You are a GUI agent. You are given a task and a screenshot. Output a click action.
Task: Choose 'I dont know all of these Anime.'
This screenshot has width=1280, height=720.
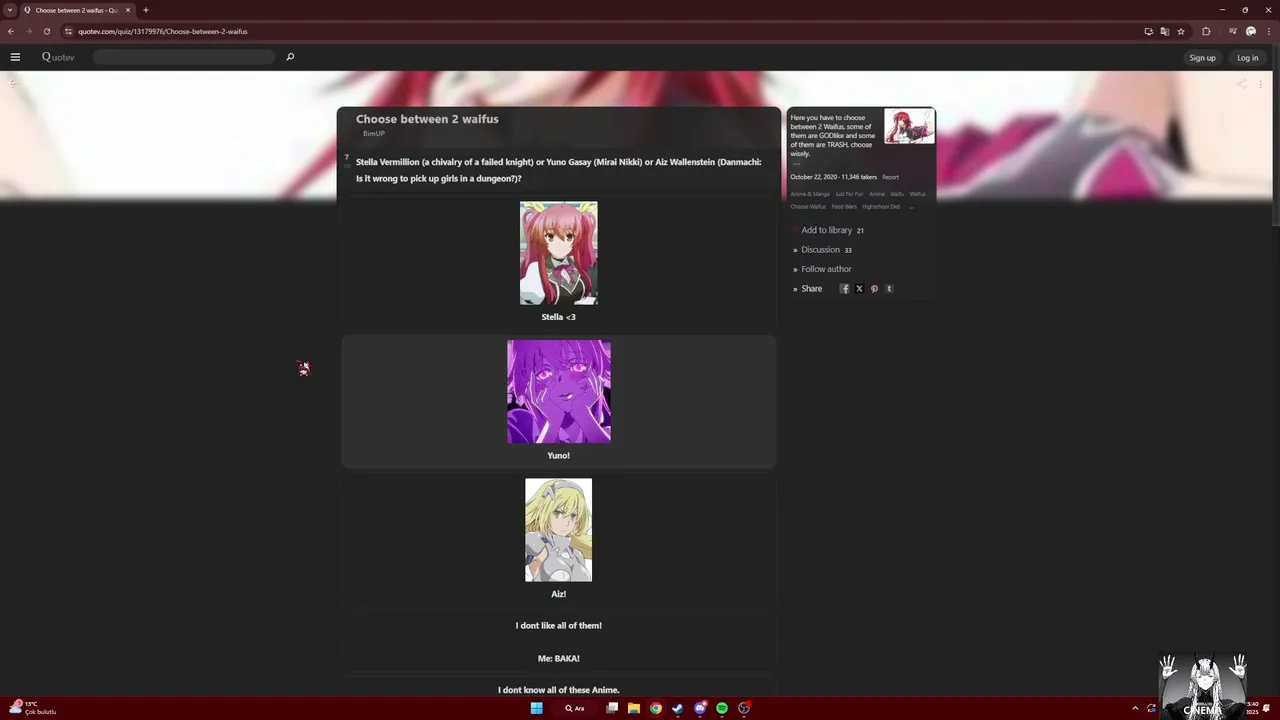(x=558, y=690)
